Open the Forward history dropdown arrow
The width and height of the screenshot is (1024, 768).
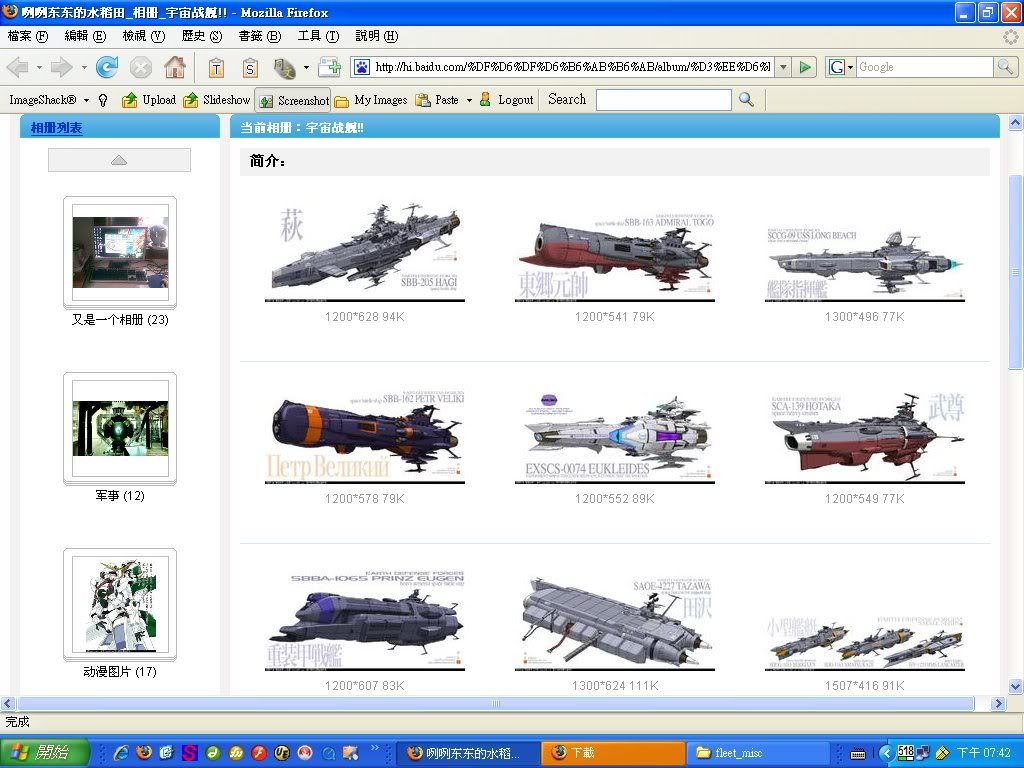pos(84,67)
